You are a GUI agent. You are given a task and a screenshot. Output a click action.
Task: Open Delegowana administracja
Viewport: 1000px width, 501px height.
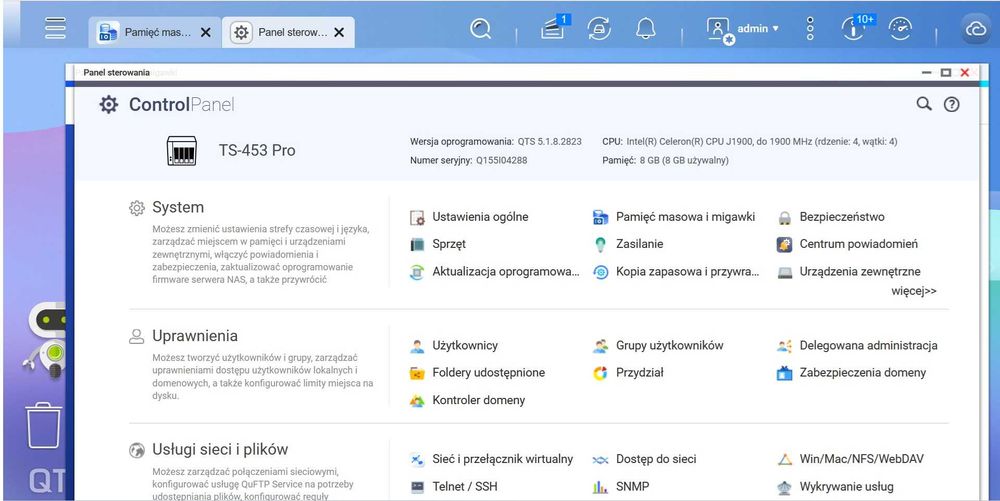click(x=869, y=345)
